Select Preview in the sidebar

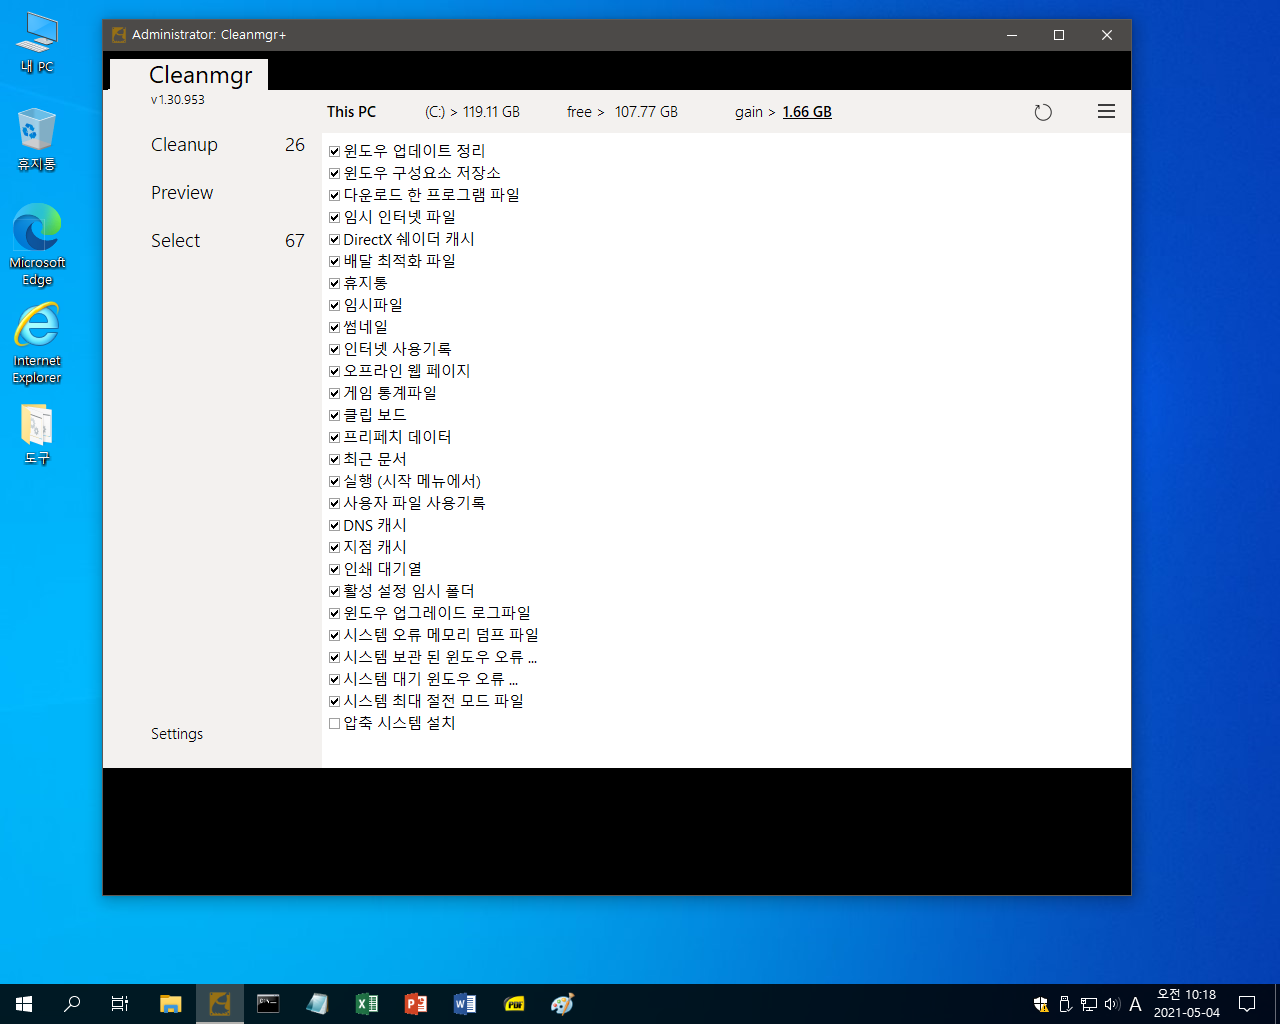coord(182,193)
